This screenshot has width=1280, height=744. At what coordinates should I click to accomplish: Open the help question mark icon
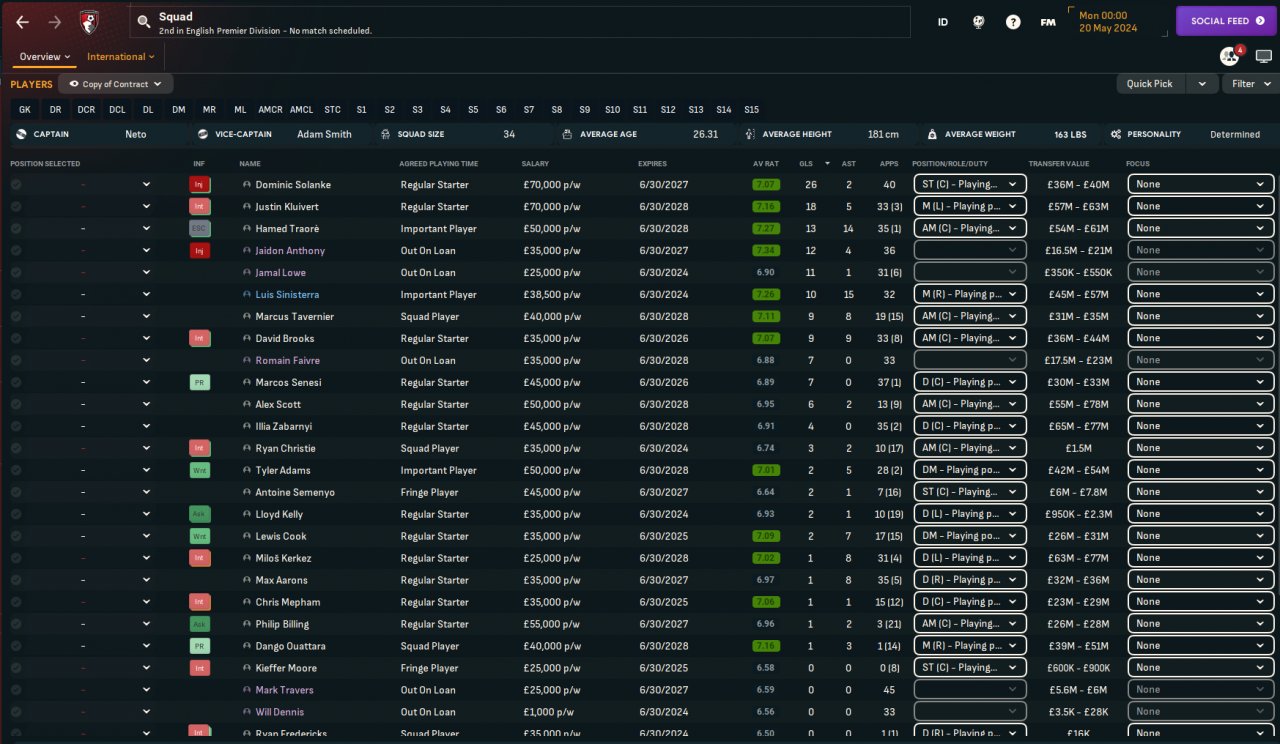click(x=1013, y=22)
